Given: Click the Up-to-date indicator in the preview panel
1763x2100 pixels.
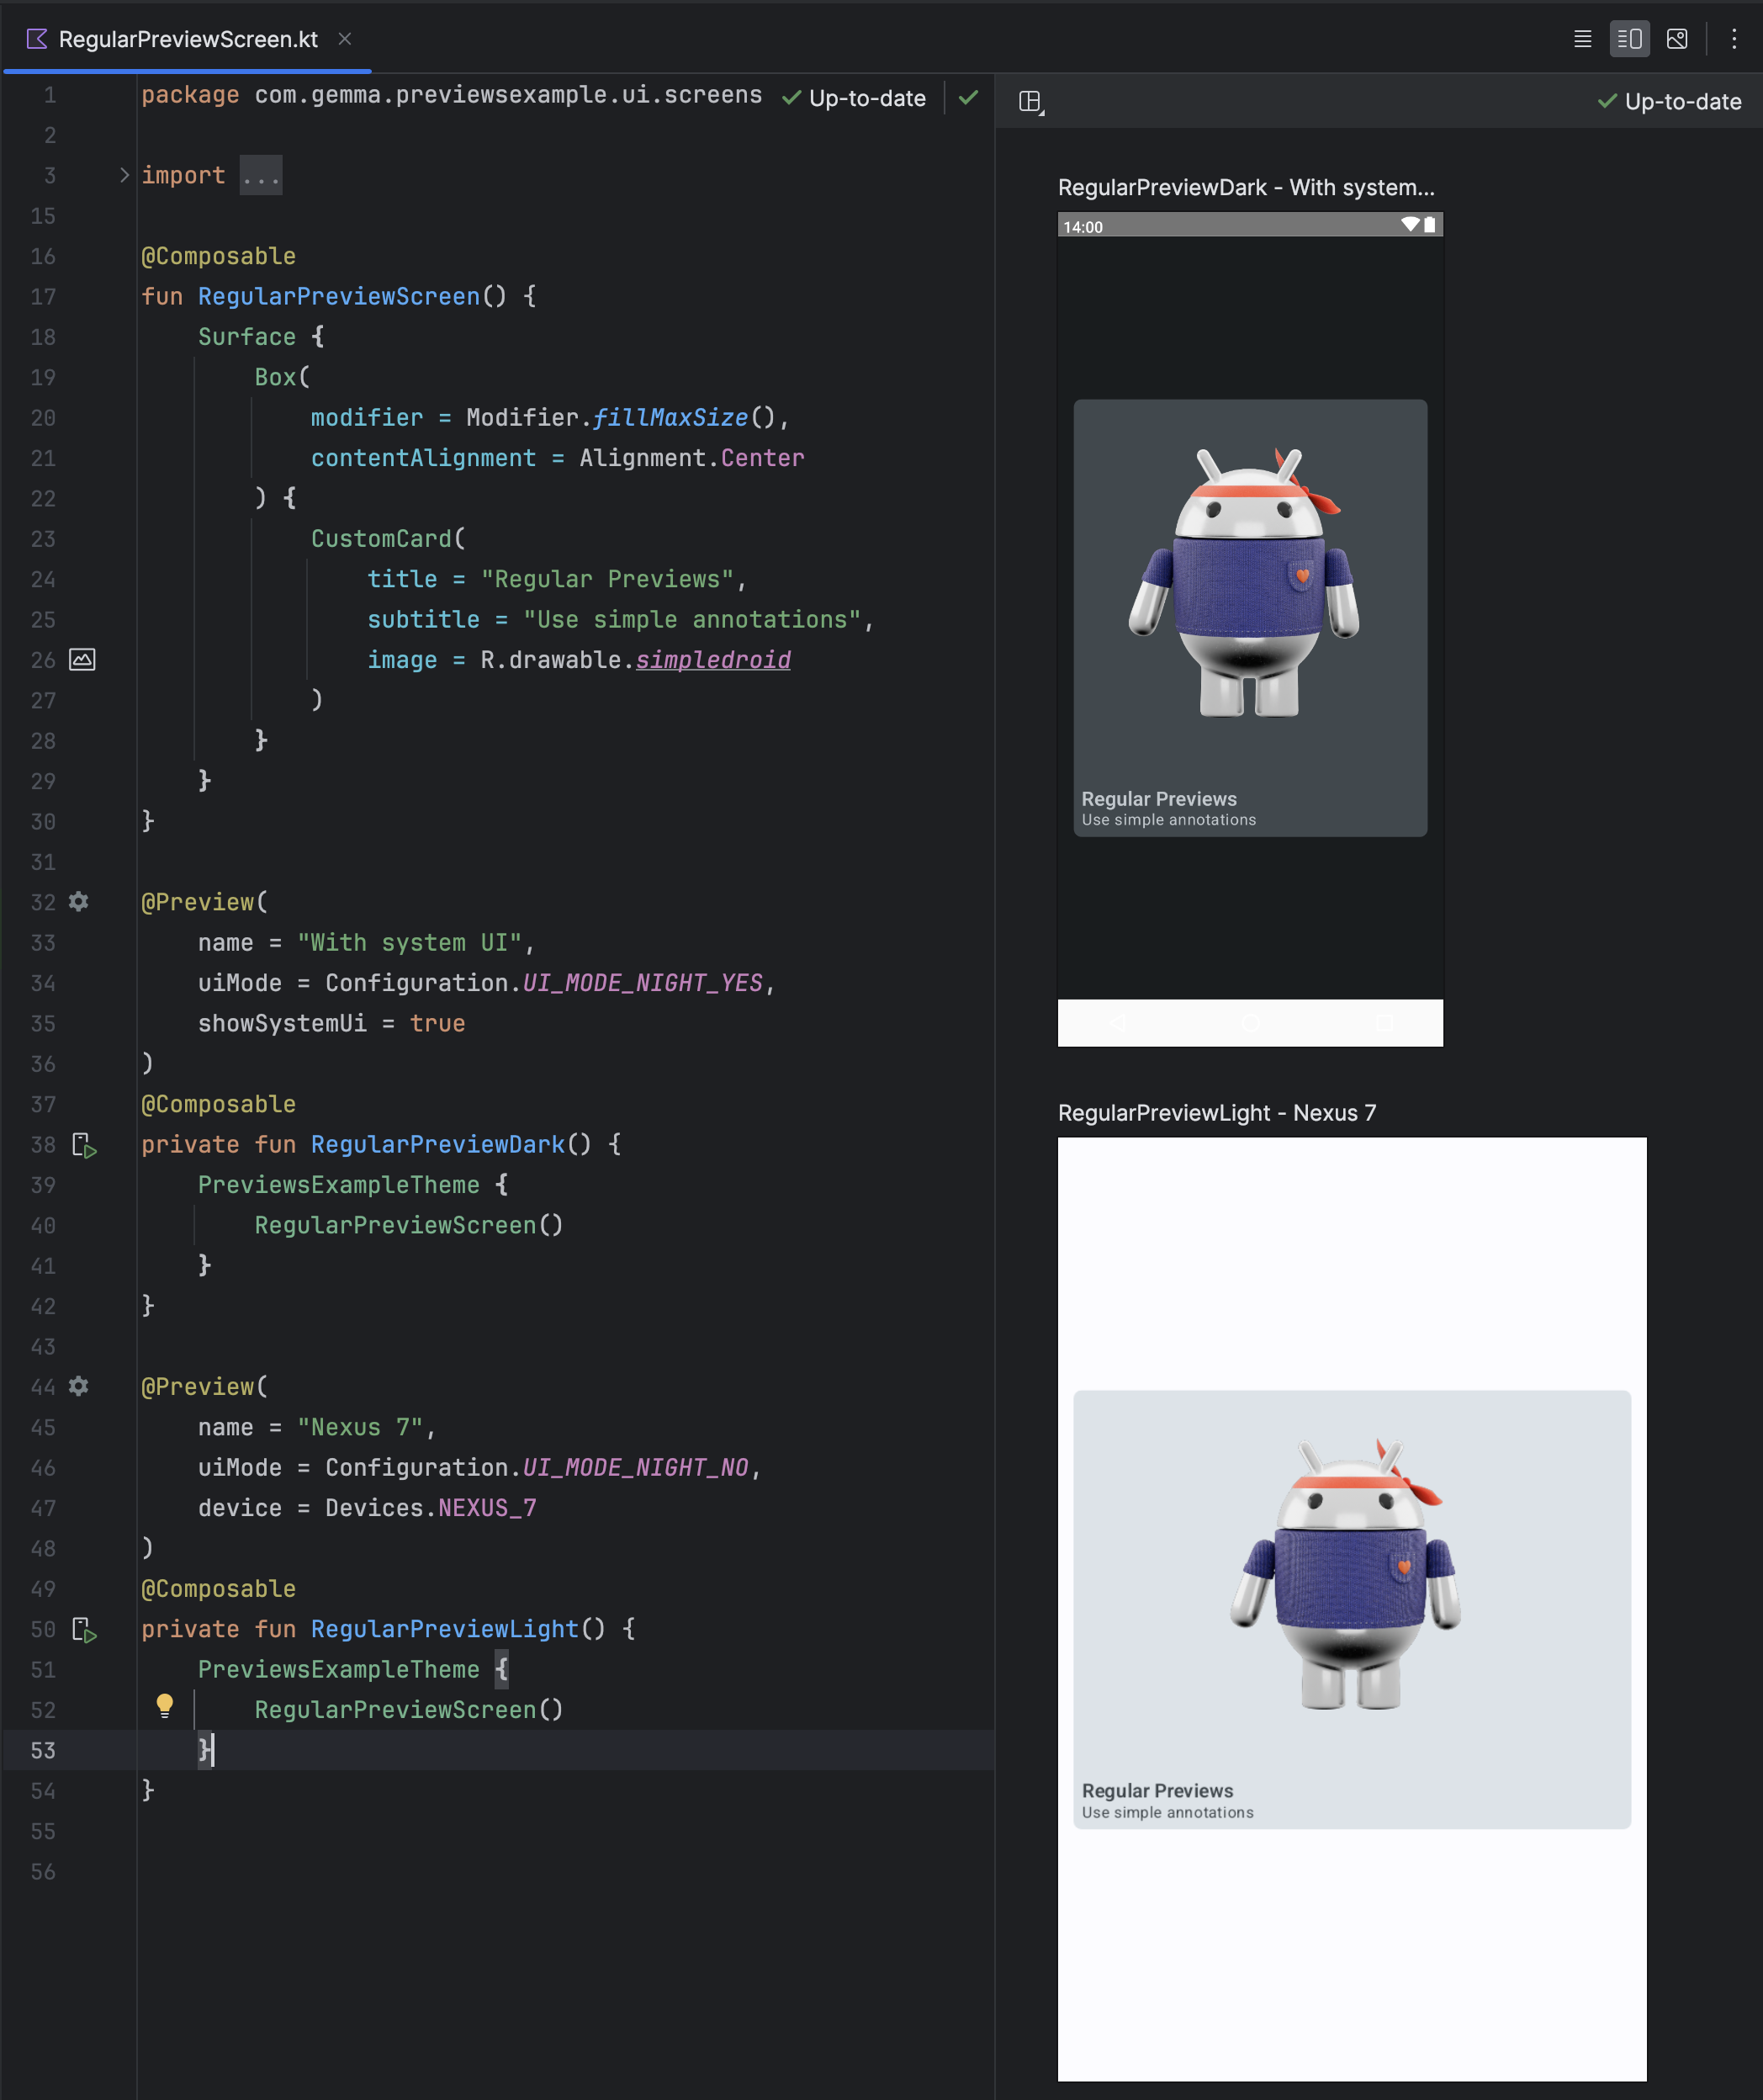Looking at the screenshot, I should [1668, 101].
